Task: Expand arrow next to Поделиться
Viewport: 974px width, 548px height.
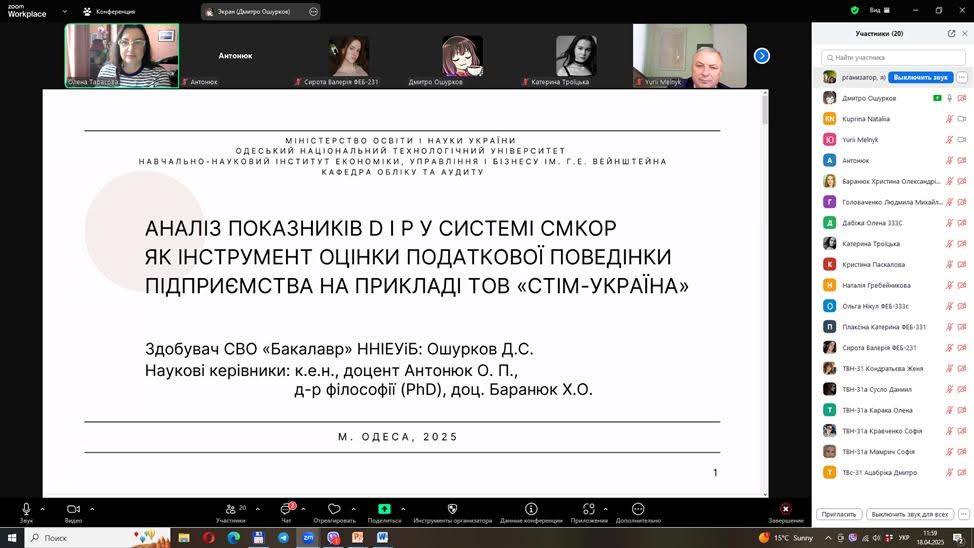Action: (x=403, y=509)
